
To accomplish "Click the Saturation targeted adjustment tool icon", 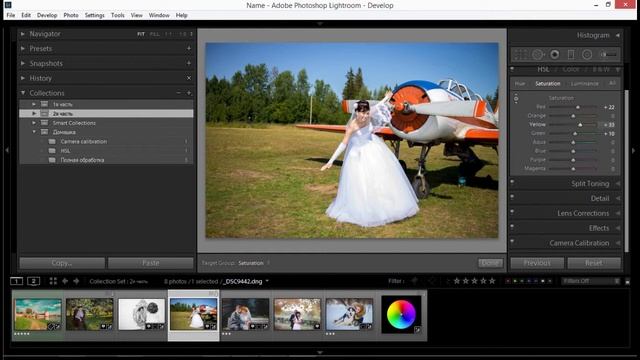I will 516,98.
